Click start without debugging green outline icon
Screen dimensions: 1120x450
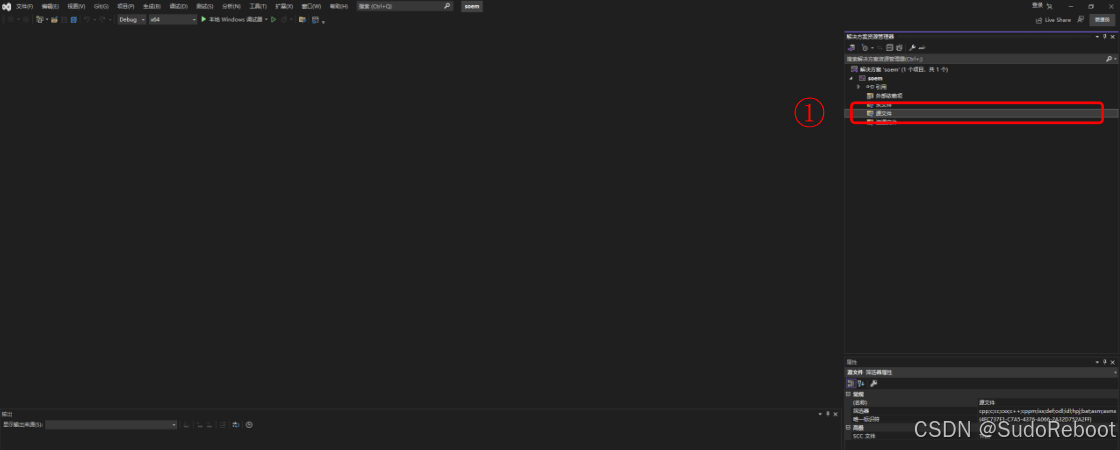click(274, 19)
